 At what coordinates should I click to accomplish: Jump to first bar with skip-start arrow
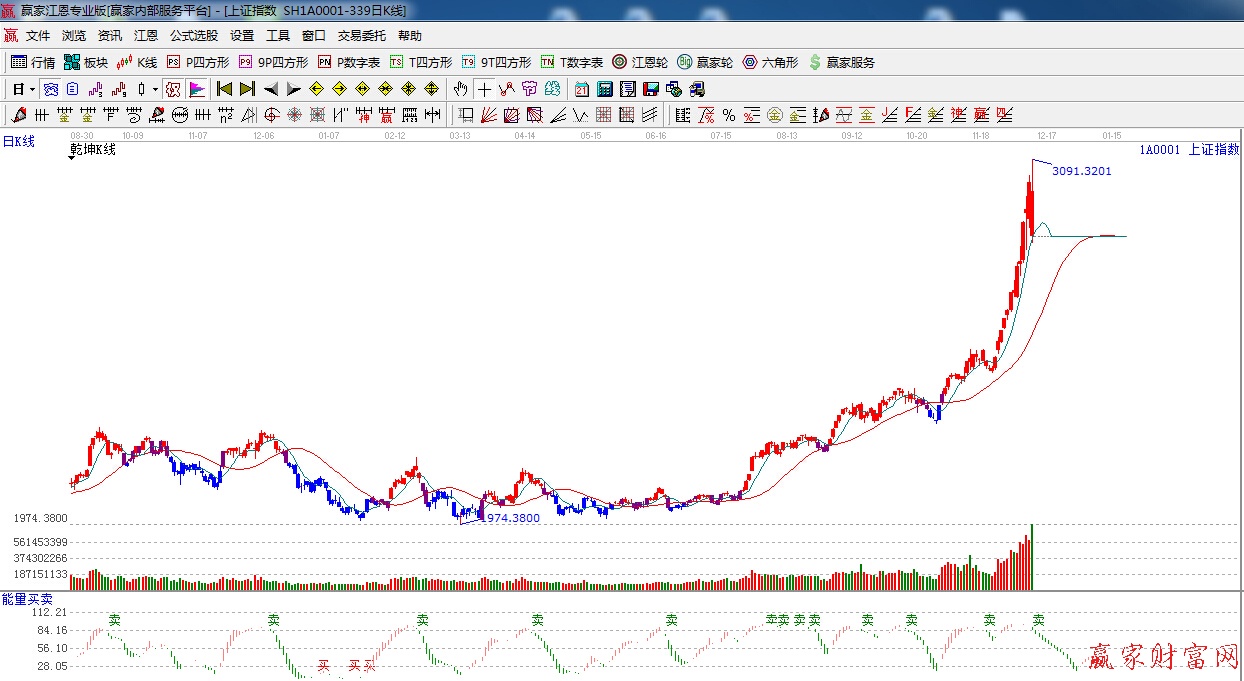[224, 89]
